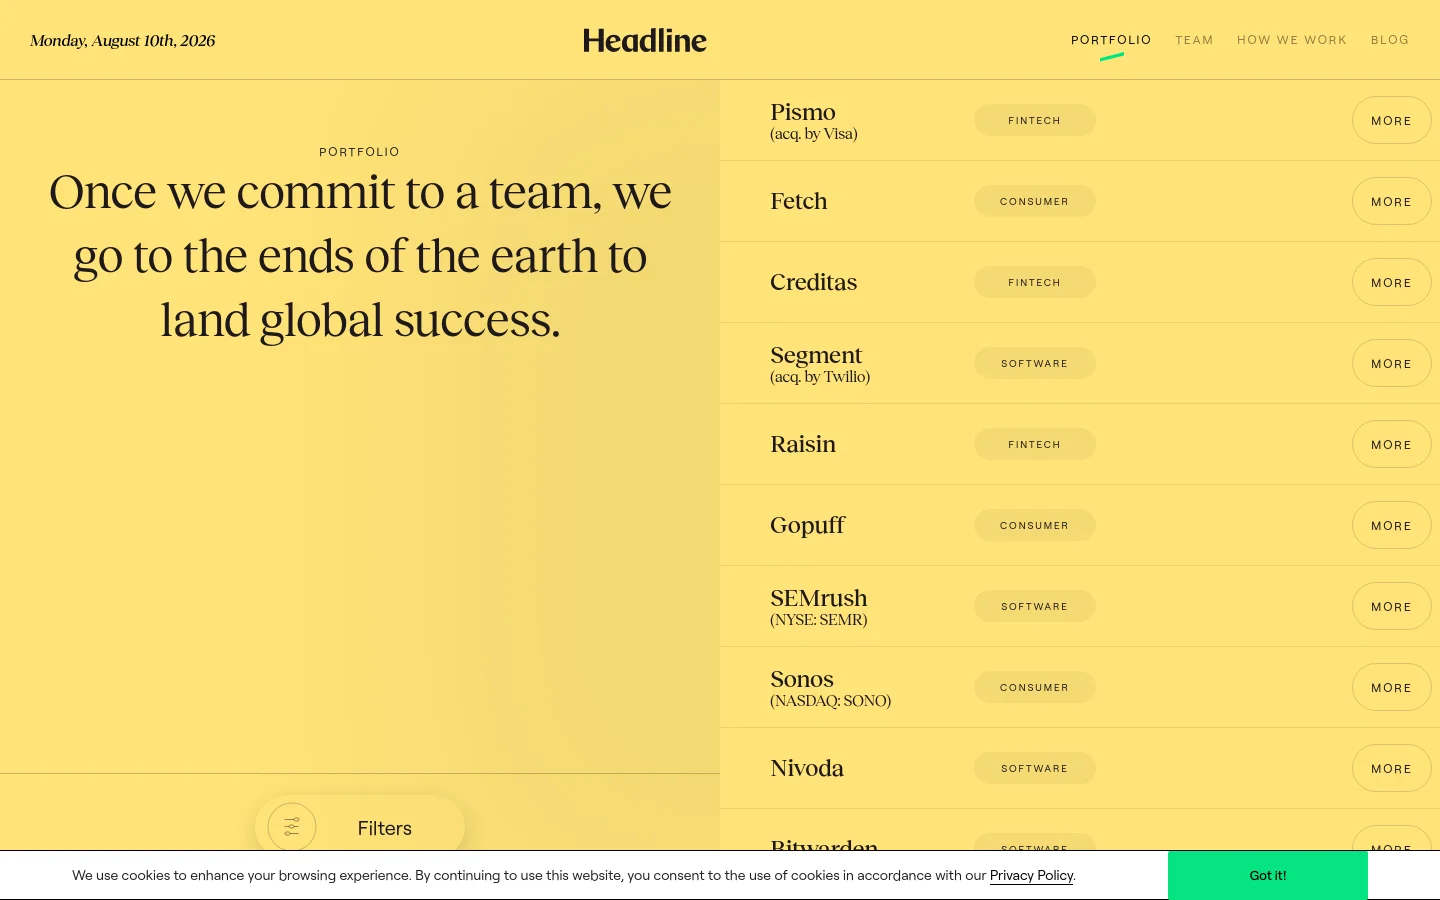
Task: Select the Consumer tag on Fetch row
Action: coord(1035,201)
